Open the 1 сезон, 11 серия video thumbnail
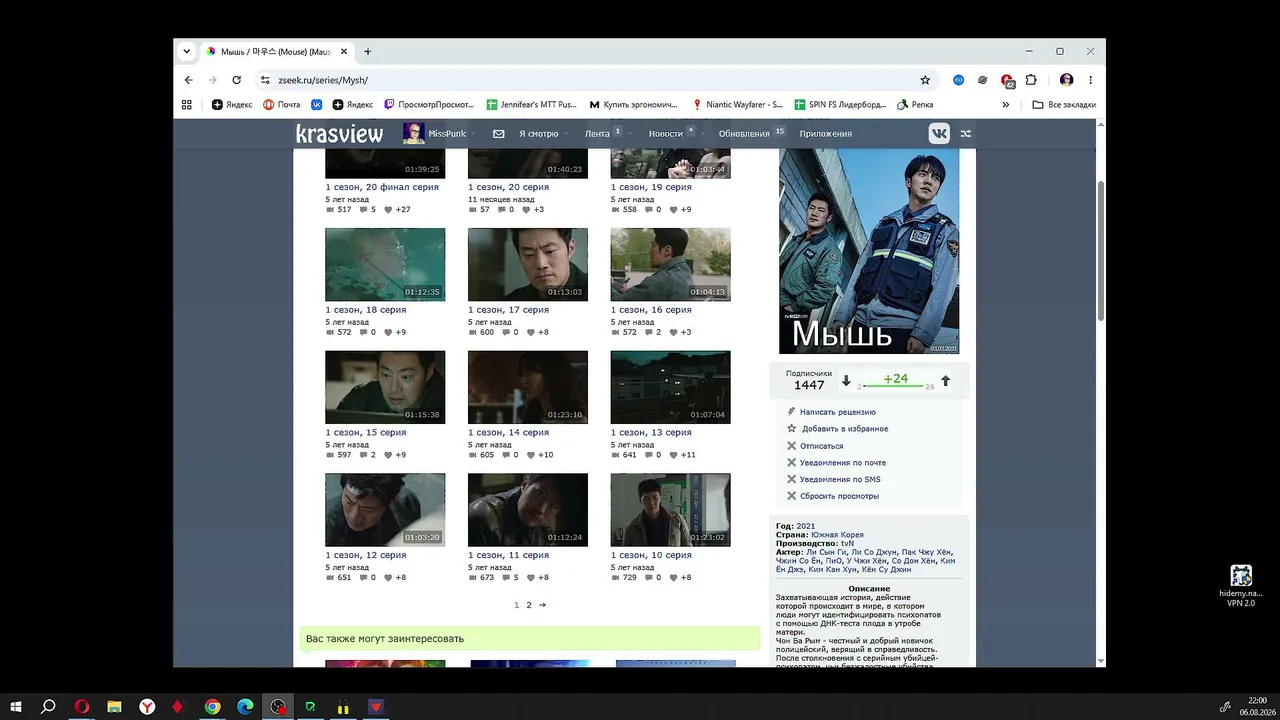1280x720 pixels. (x=528, y=510)
